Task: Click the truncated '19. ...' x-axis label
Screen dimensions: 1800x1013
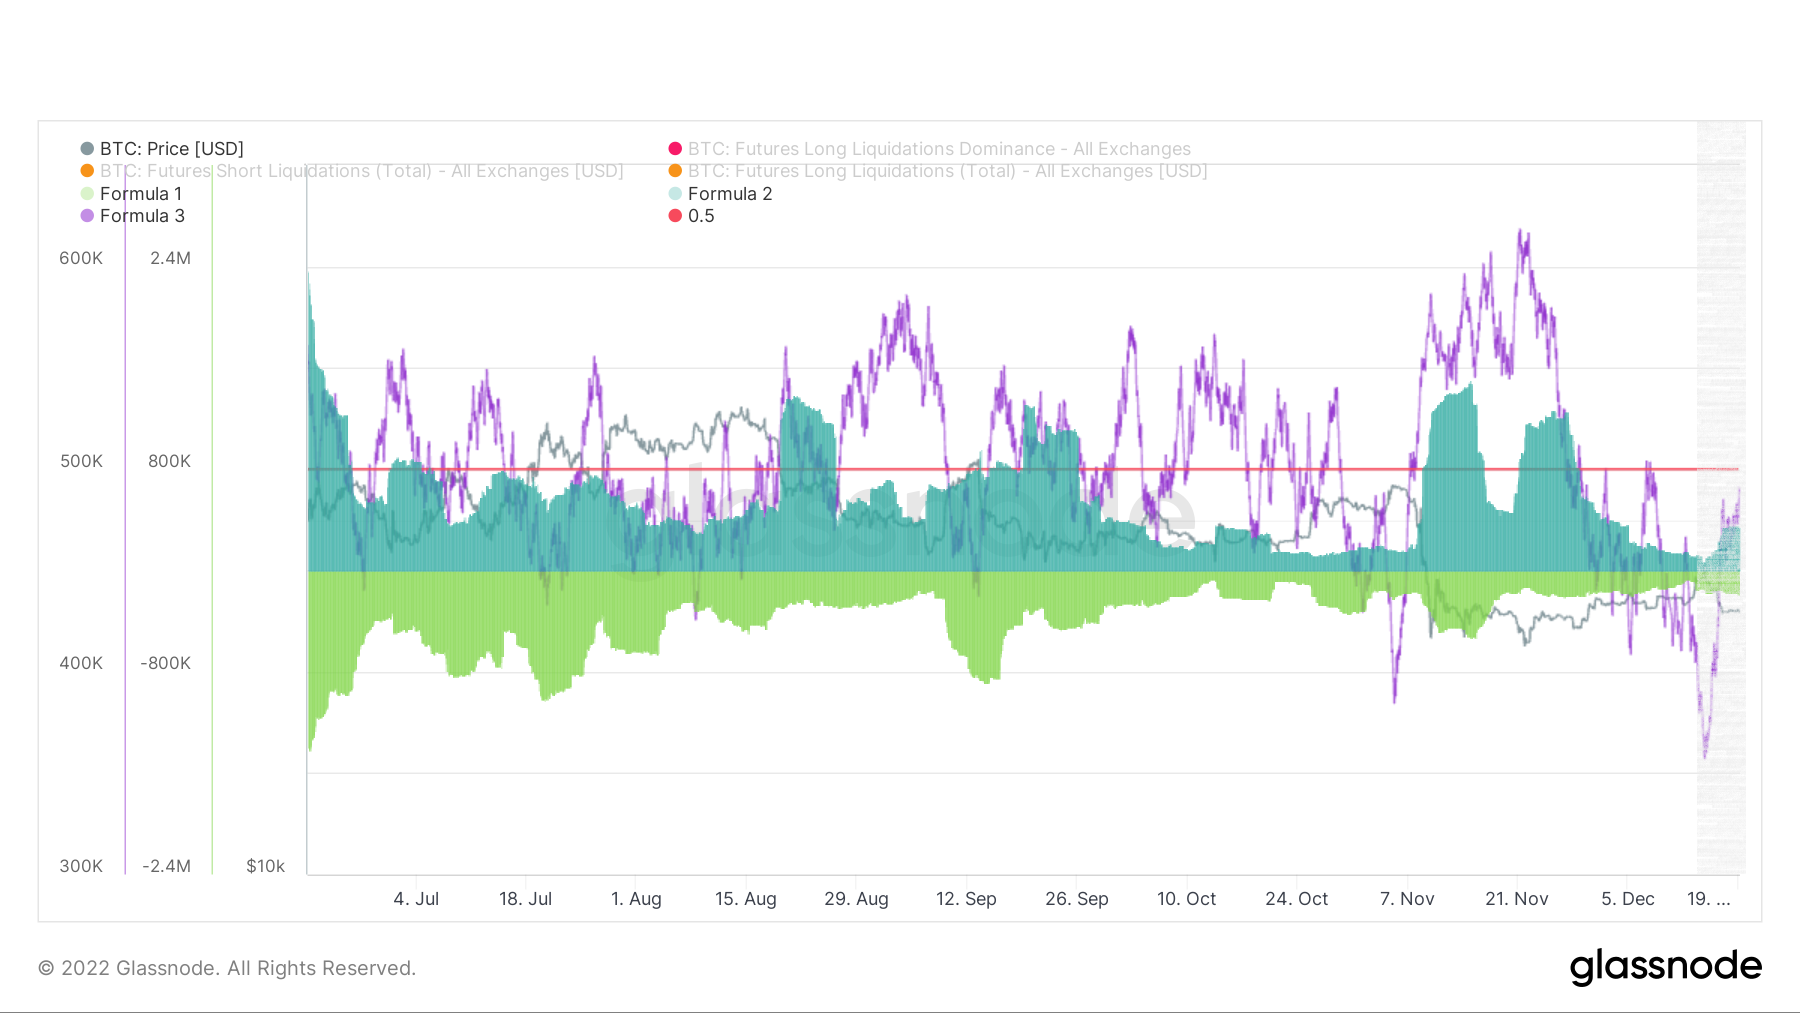Action: (1709, 899)
